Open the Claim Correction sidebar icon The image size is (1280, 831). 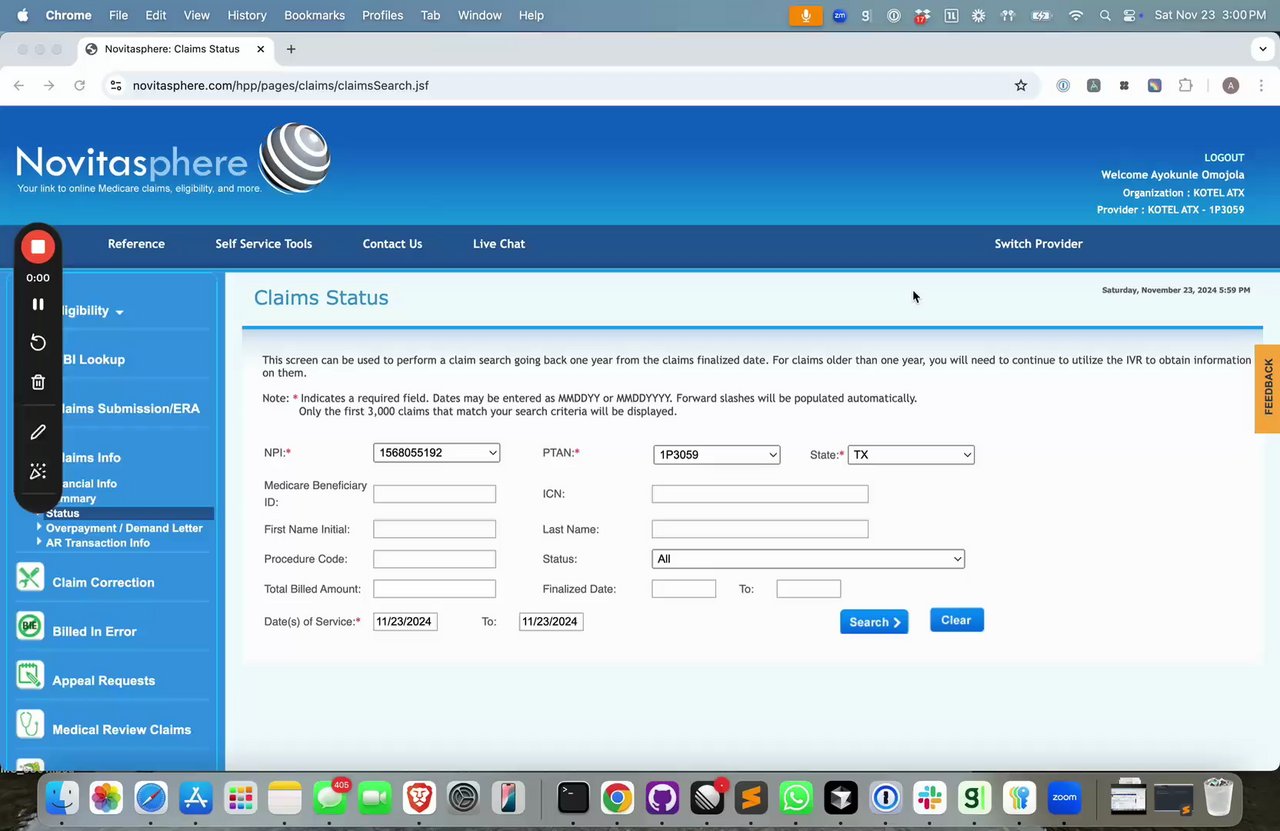tap(30, 577)
